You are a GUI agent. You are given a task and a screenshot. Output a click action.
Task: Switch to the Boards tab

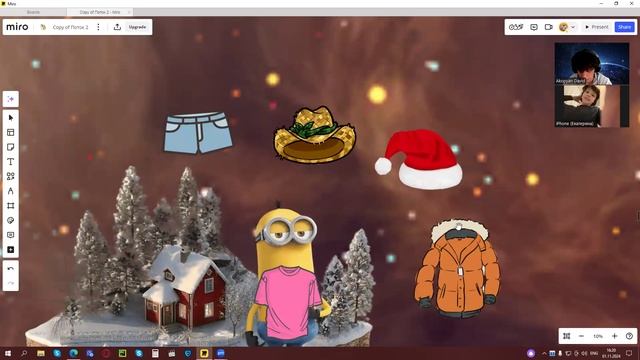(33, 12)
